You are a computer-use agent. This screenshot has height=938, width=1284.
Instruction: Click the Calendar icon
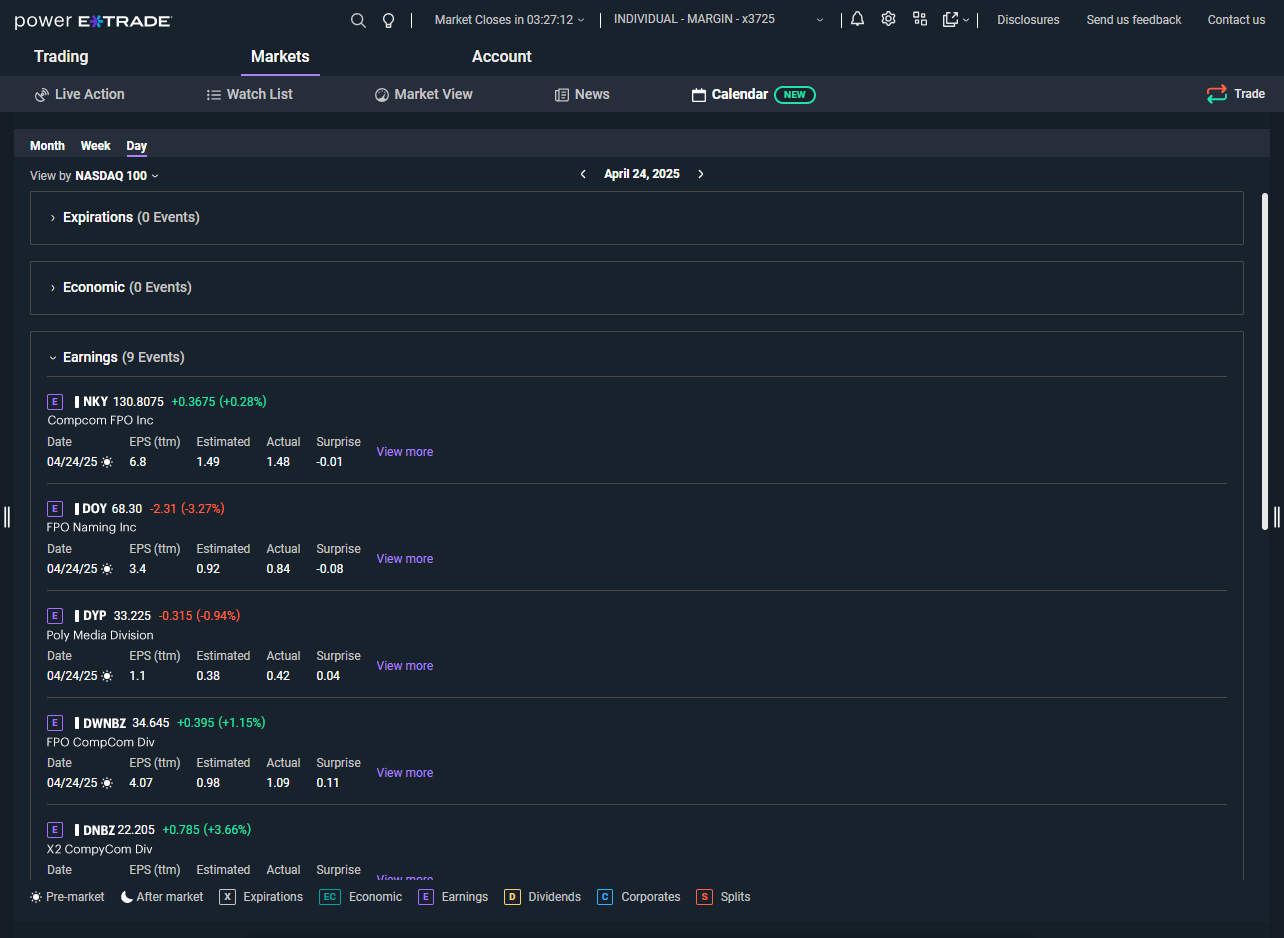699,95
